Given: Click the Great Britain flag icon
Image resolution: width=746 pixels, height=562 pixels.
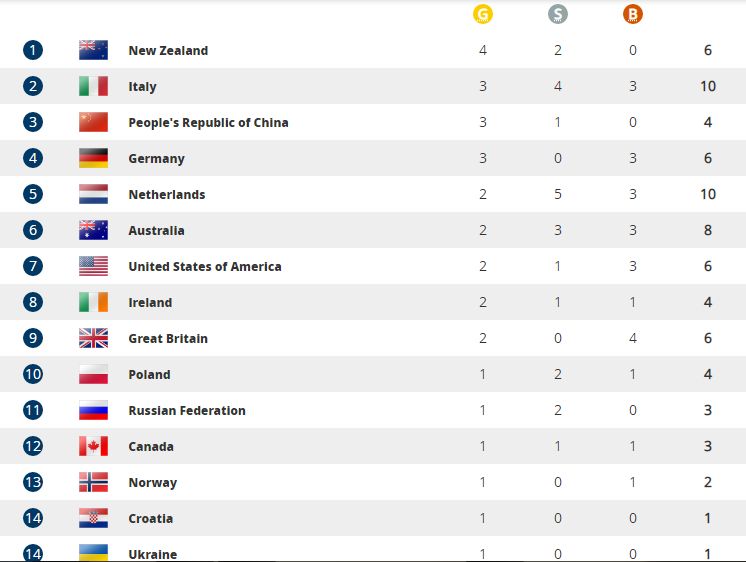Looking at the screenshot, I should coord(93,338).
